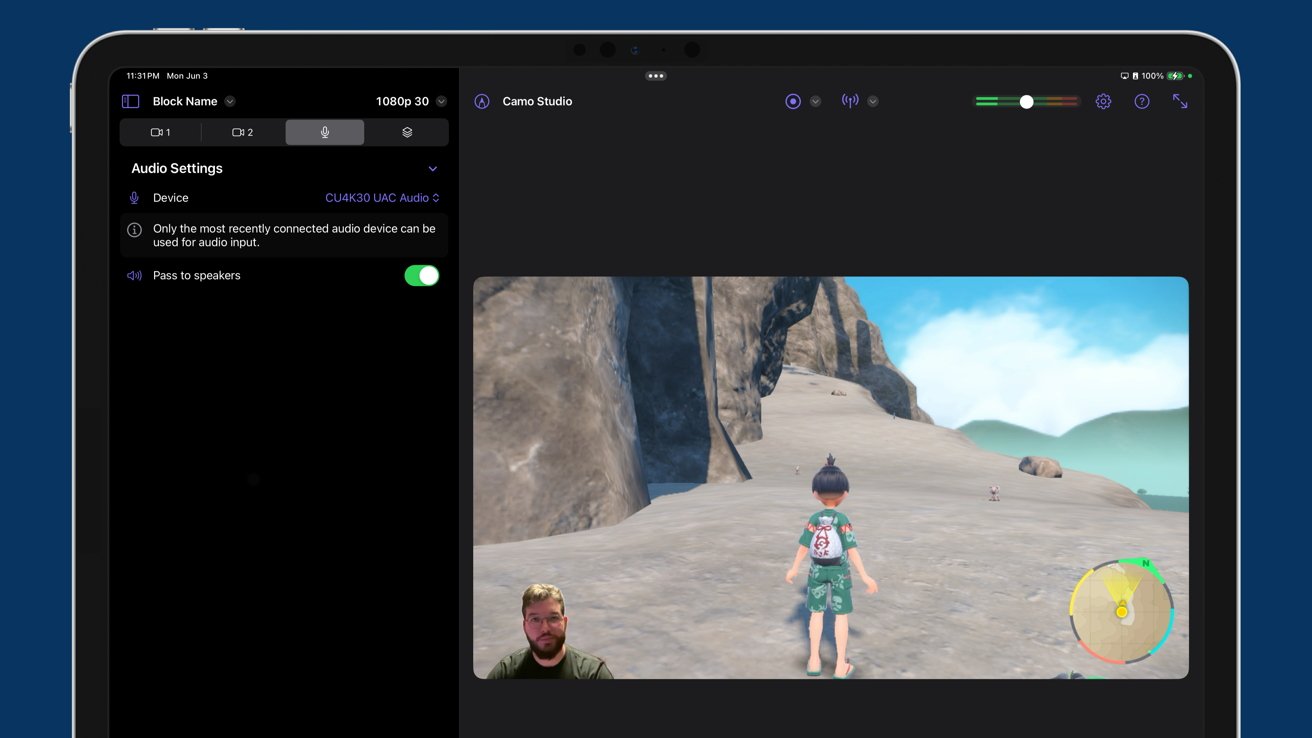Image resolution: width=1312 pixels, height=738 pixels.
Task: Open the iPad multitasking three-dots menu
Action: [656, 76]
